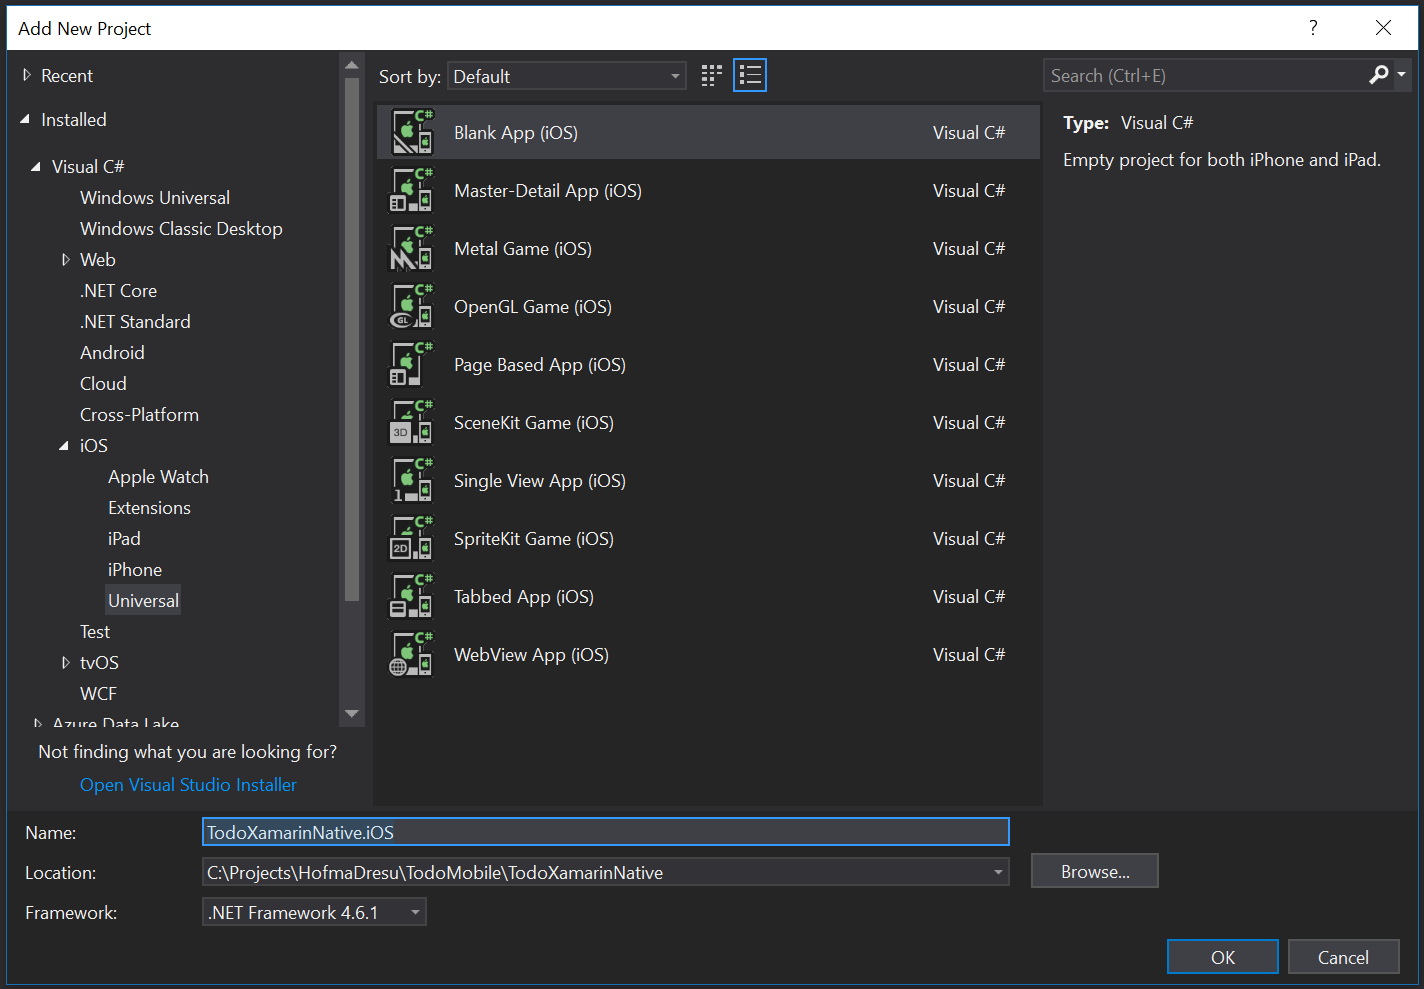1424x989 pixels.
Task: Select Windows Universal category
Action: [155, 198]
